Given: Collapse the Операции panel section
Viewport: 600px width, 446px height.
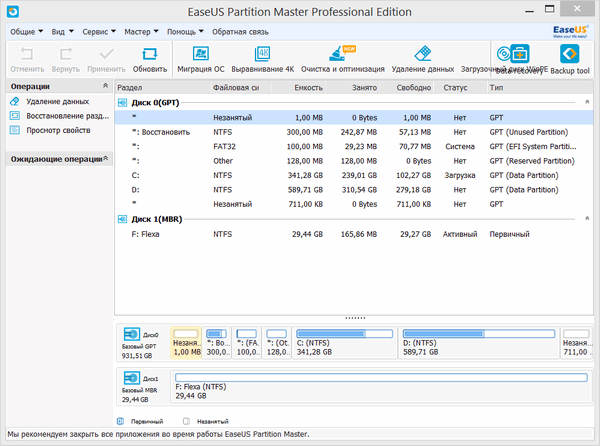Looking at the screenshot, I should tap(105, 86).
